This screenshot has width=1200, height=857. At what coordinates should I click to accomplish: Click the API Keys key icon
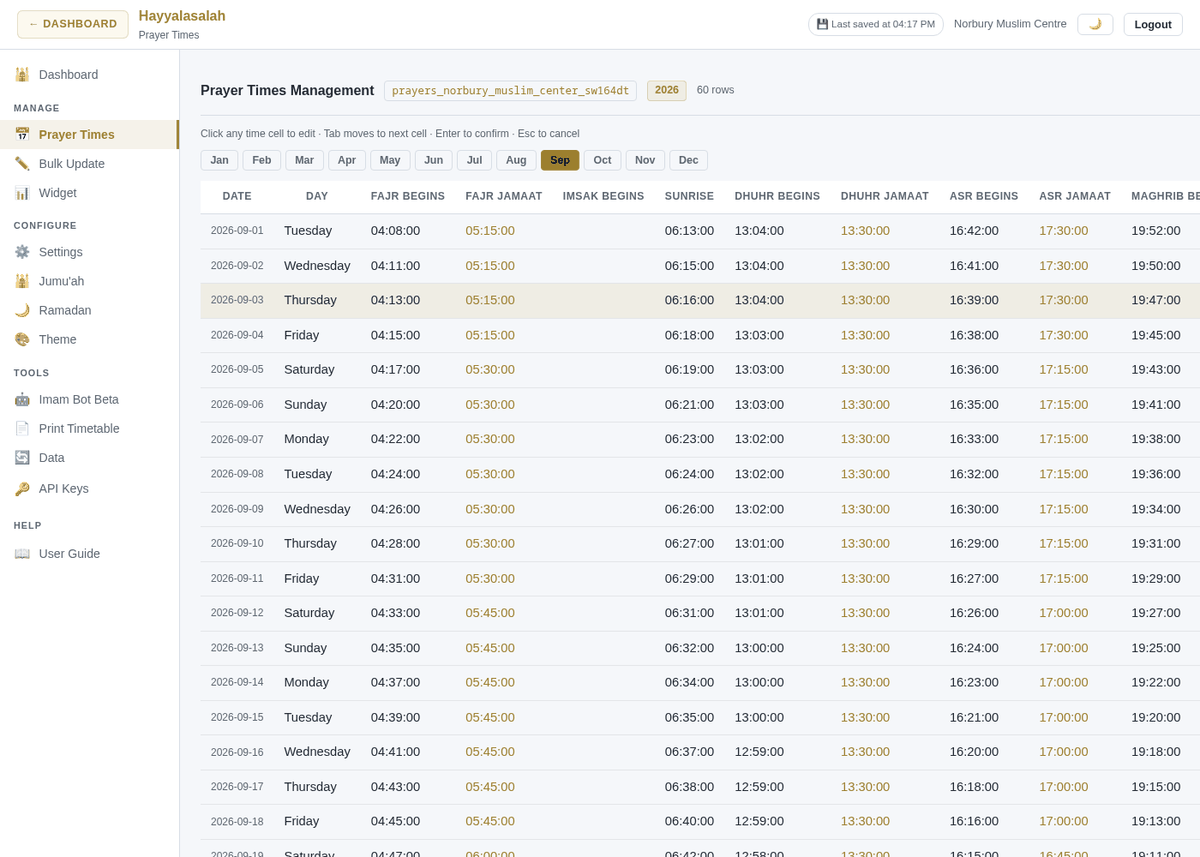22,488
